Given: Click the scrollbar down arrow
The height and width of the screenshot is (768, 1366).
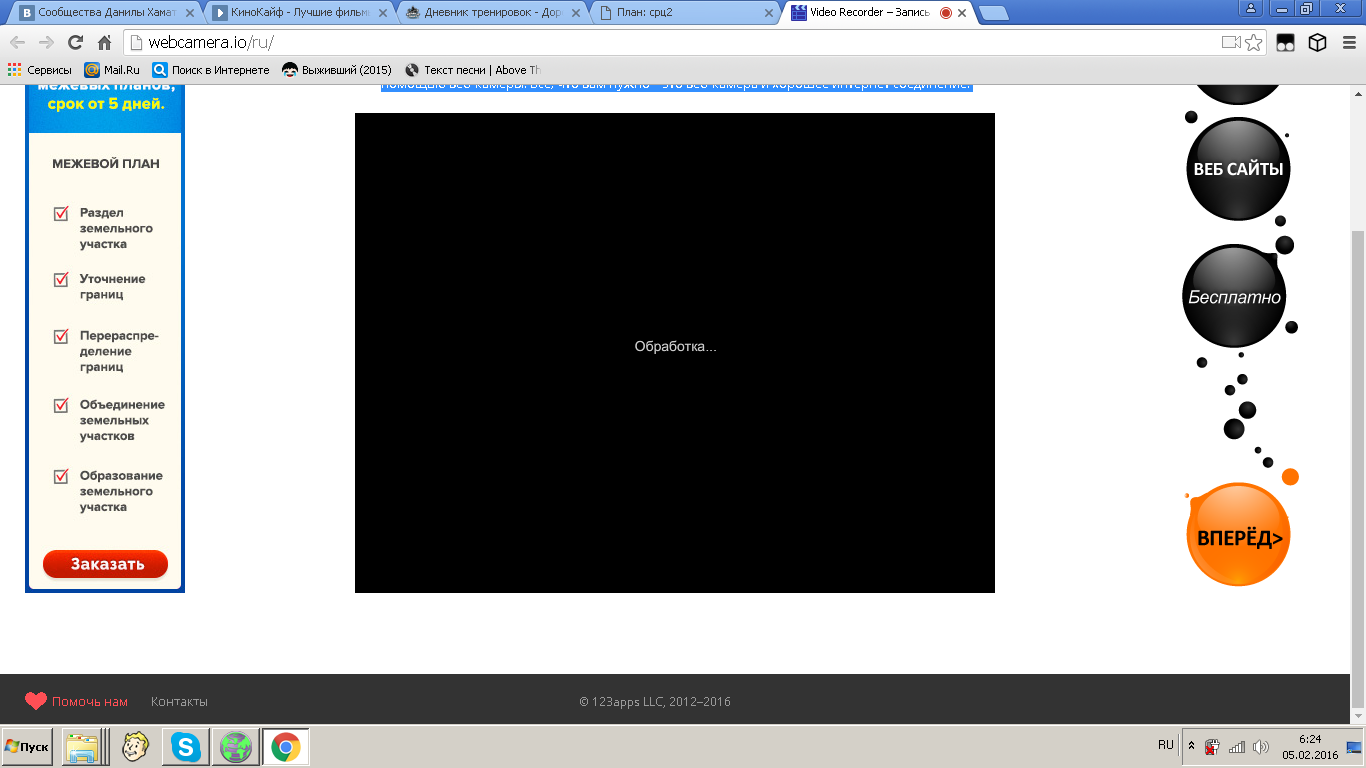Looking at the screenshot, I should 1357,716.
